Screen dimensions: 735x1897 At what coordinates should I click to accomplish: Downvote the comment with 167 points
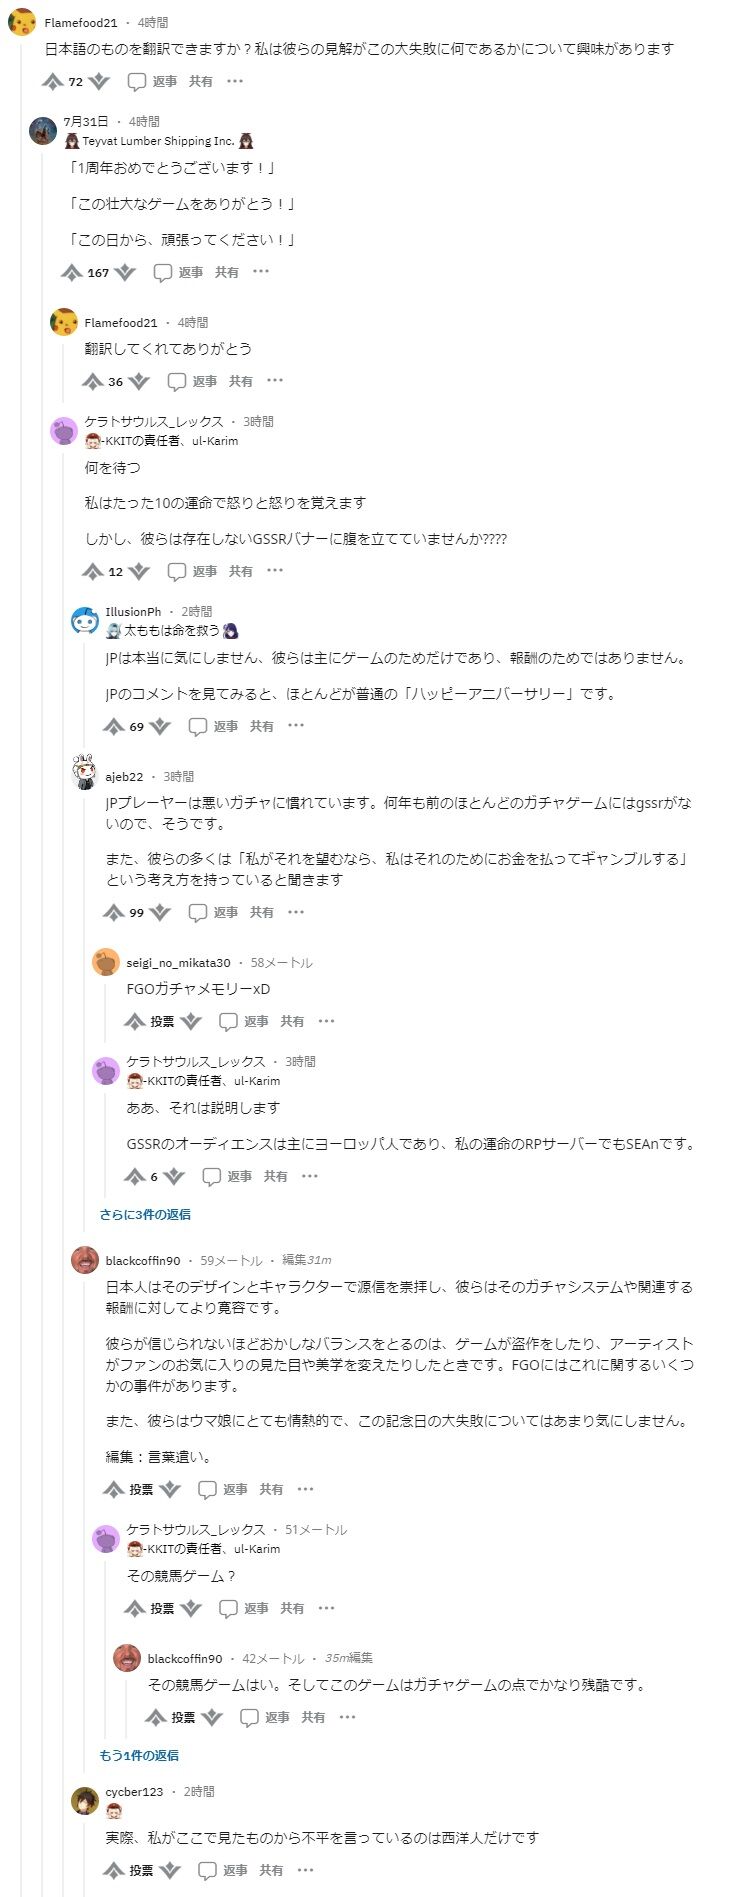pos(125,272)
